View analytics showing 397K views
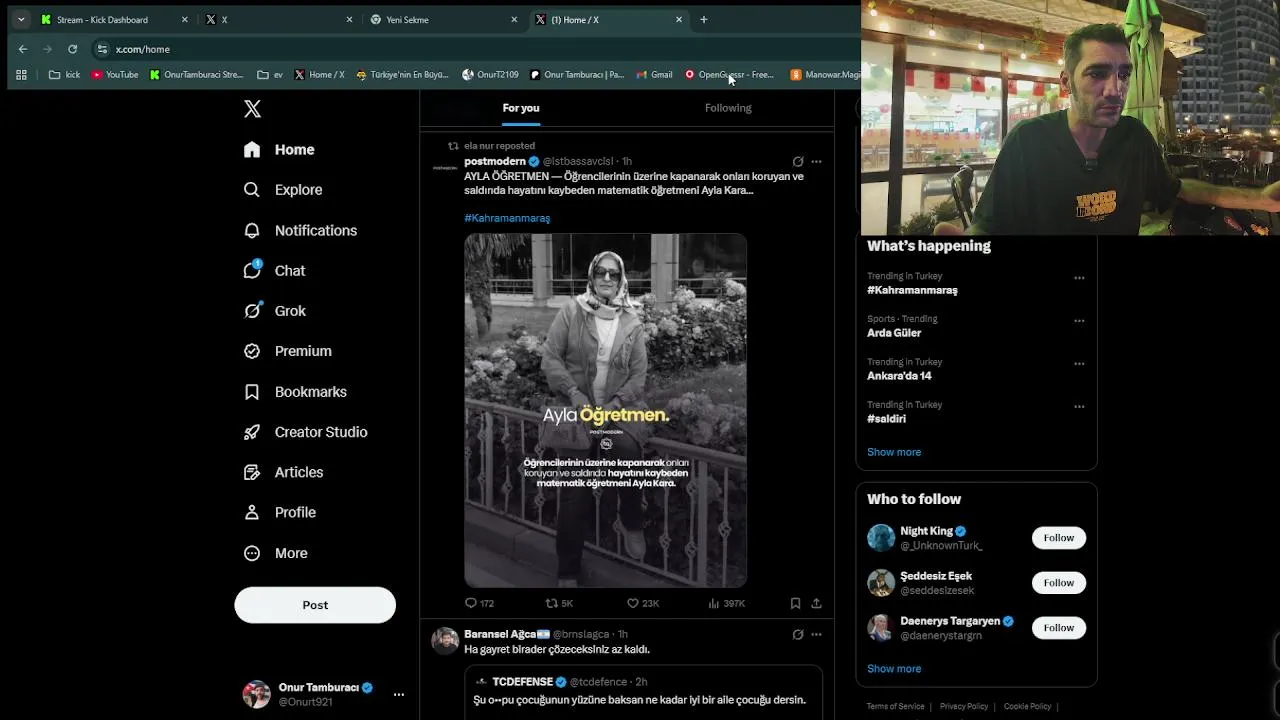The height and width of the screenshot is (720, 1280). point(726,603)
